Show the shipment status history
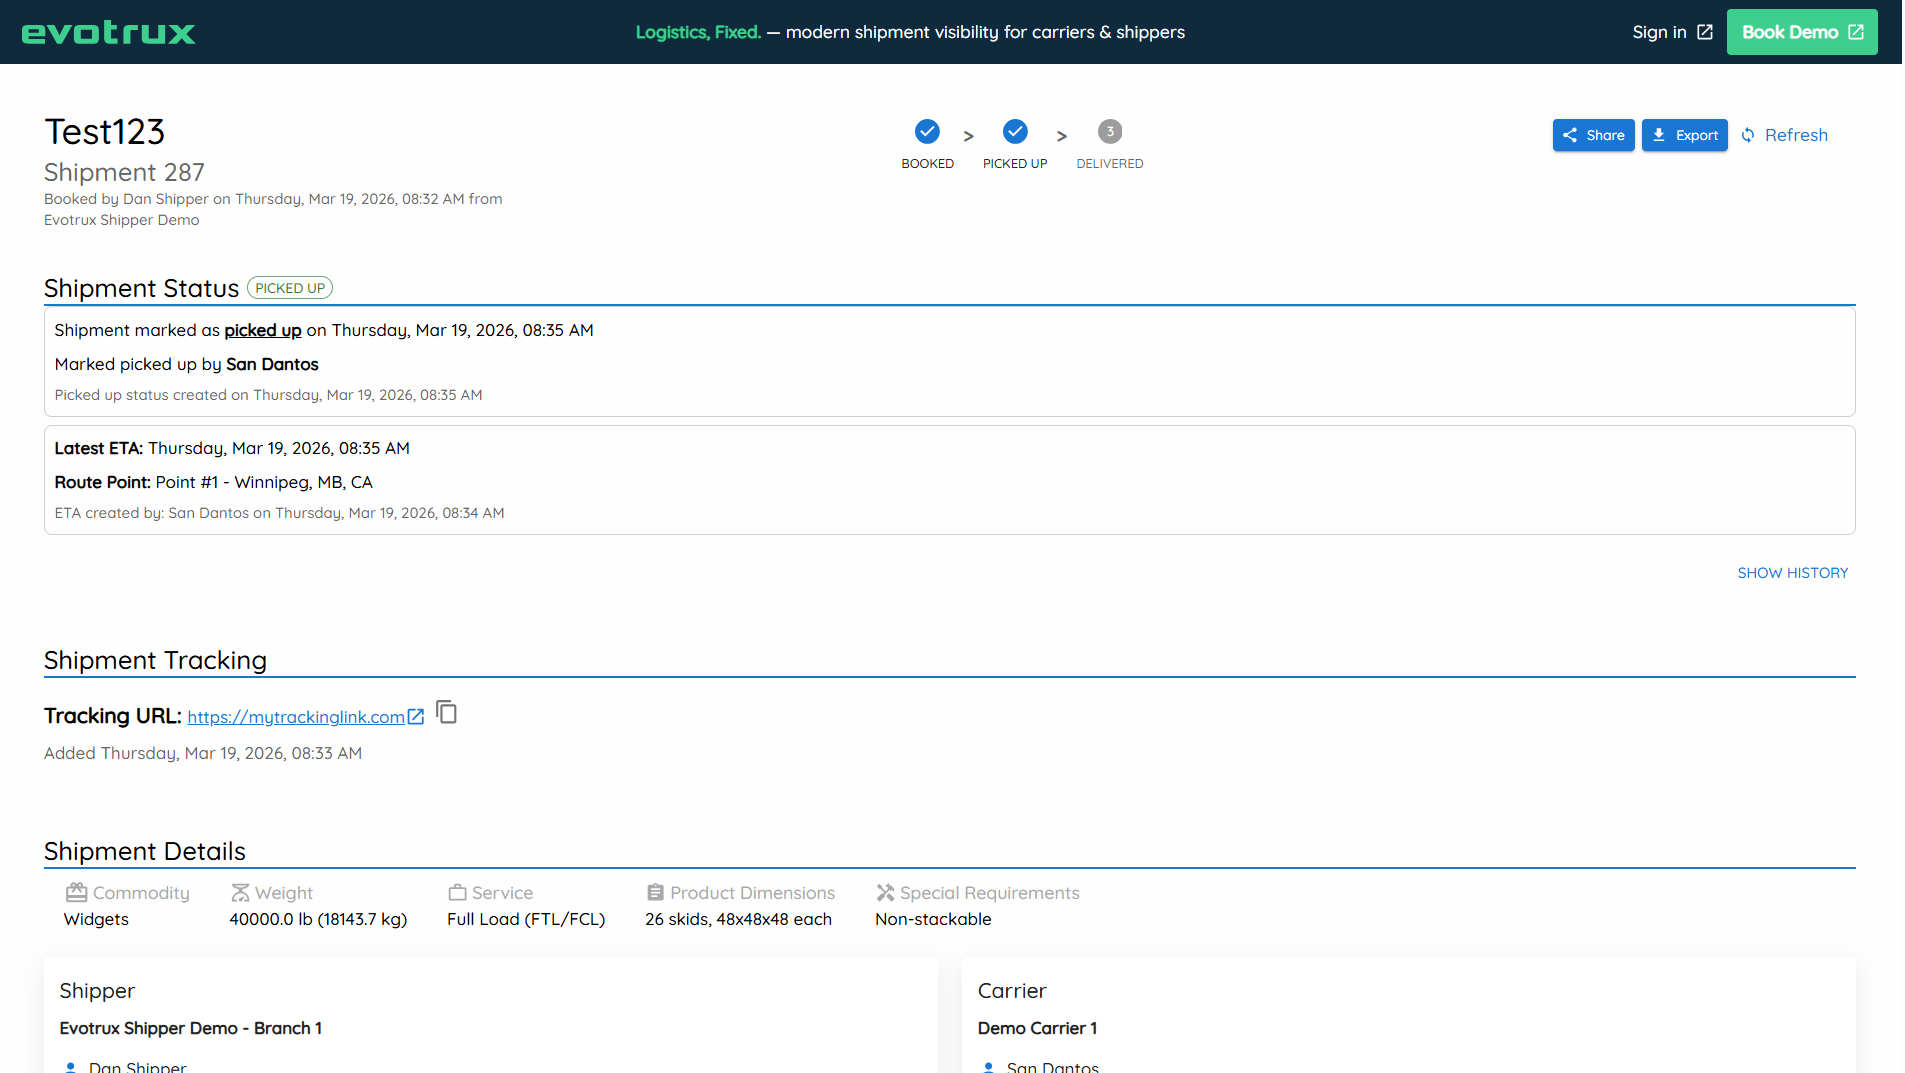The height and width of the screenshot is (1073, 1905). [x=1792, y=573]
